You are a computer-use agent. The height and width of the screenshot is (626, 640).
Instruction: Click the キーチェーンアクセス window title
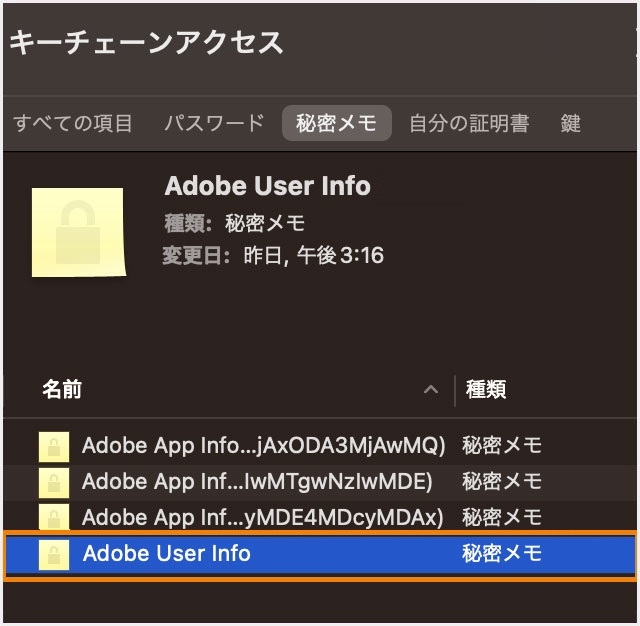pos(146,42)
